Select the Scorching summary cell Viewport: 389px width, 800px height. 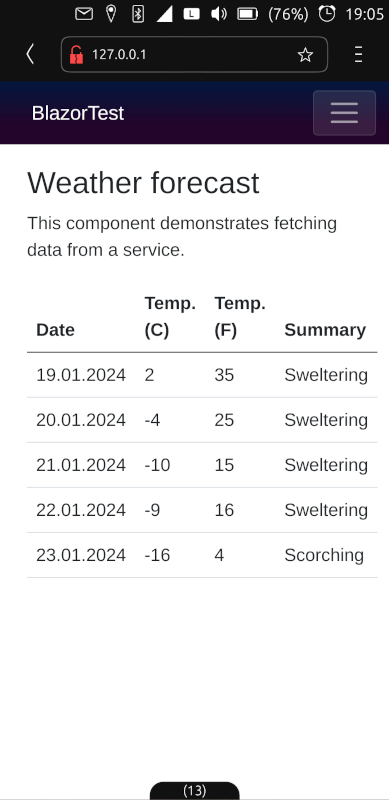tap(324, 555)
